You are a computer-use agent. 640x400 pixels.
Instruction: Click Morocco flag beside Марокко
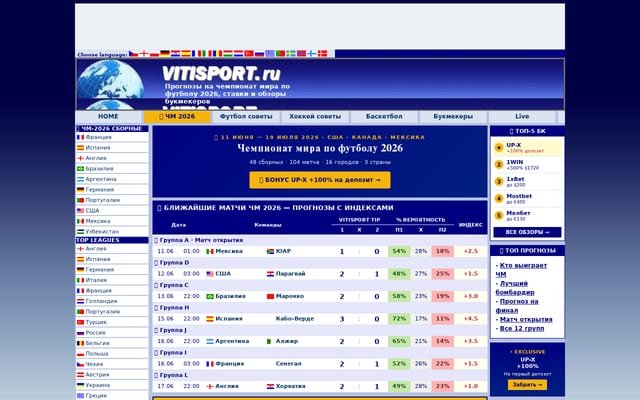tap(270, 296)
